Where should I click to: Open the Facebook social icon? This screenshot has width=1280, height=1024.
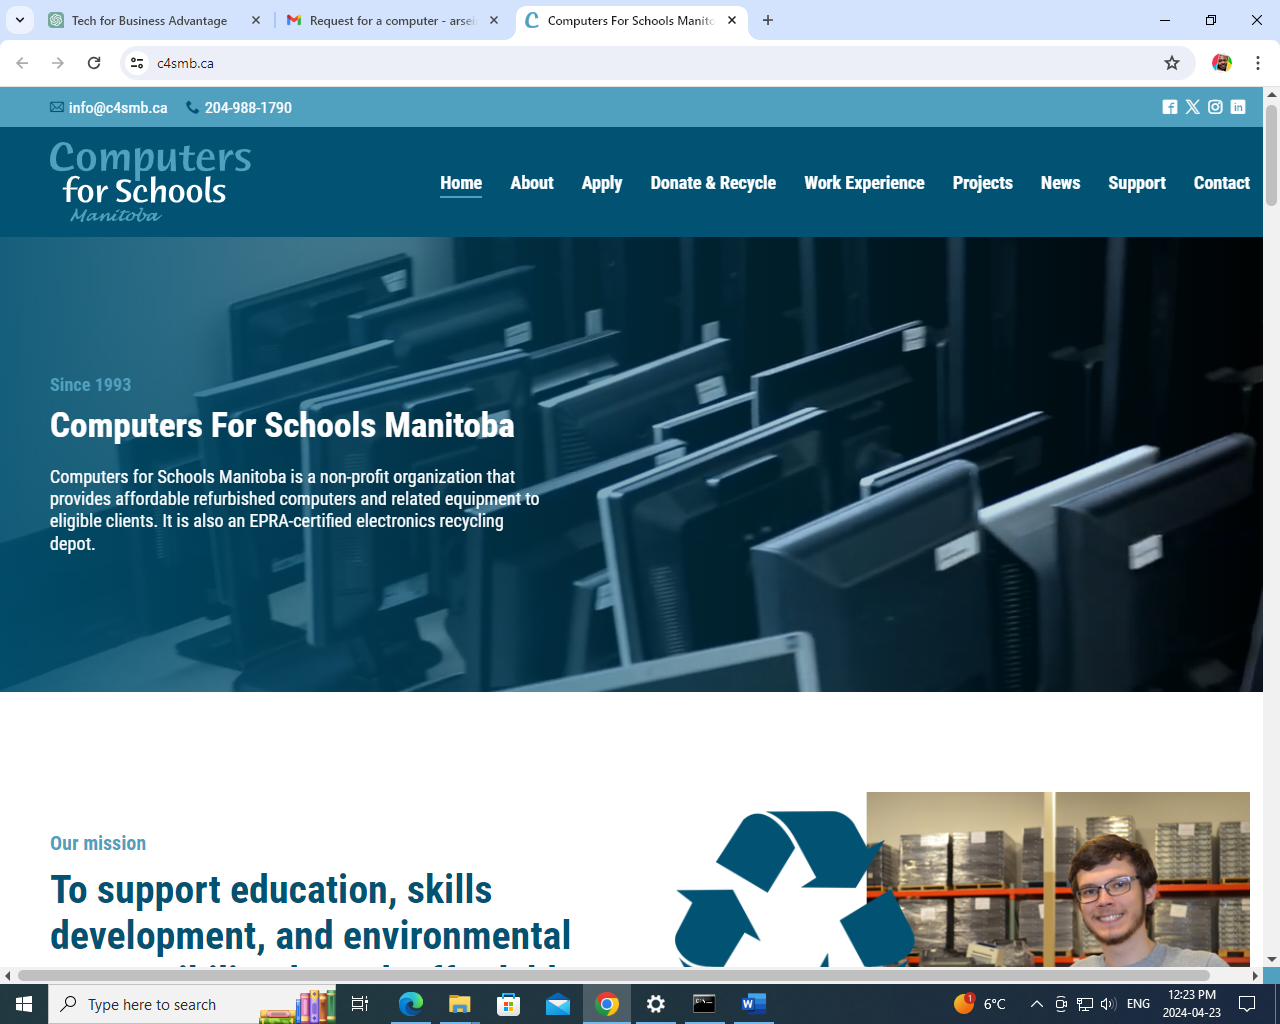(1169, 107)
